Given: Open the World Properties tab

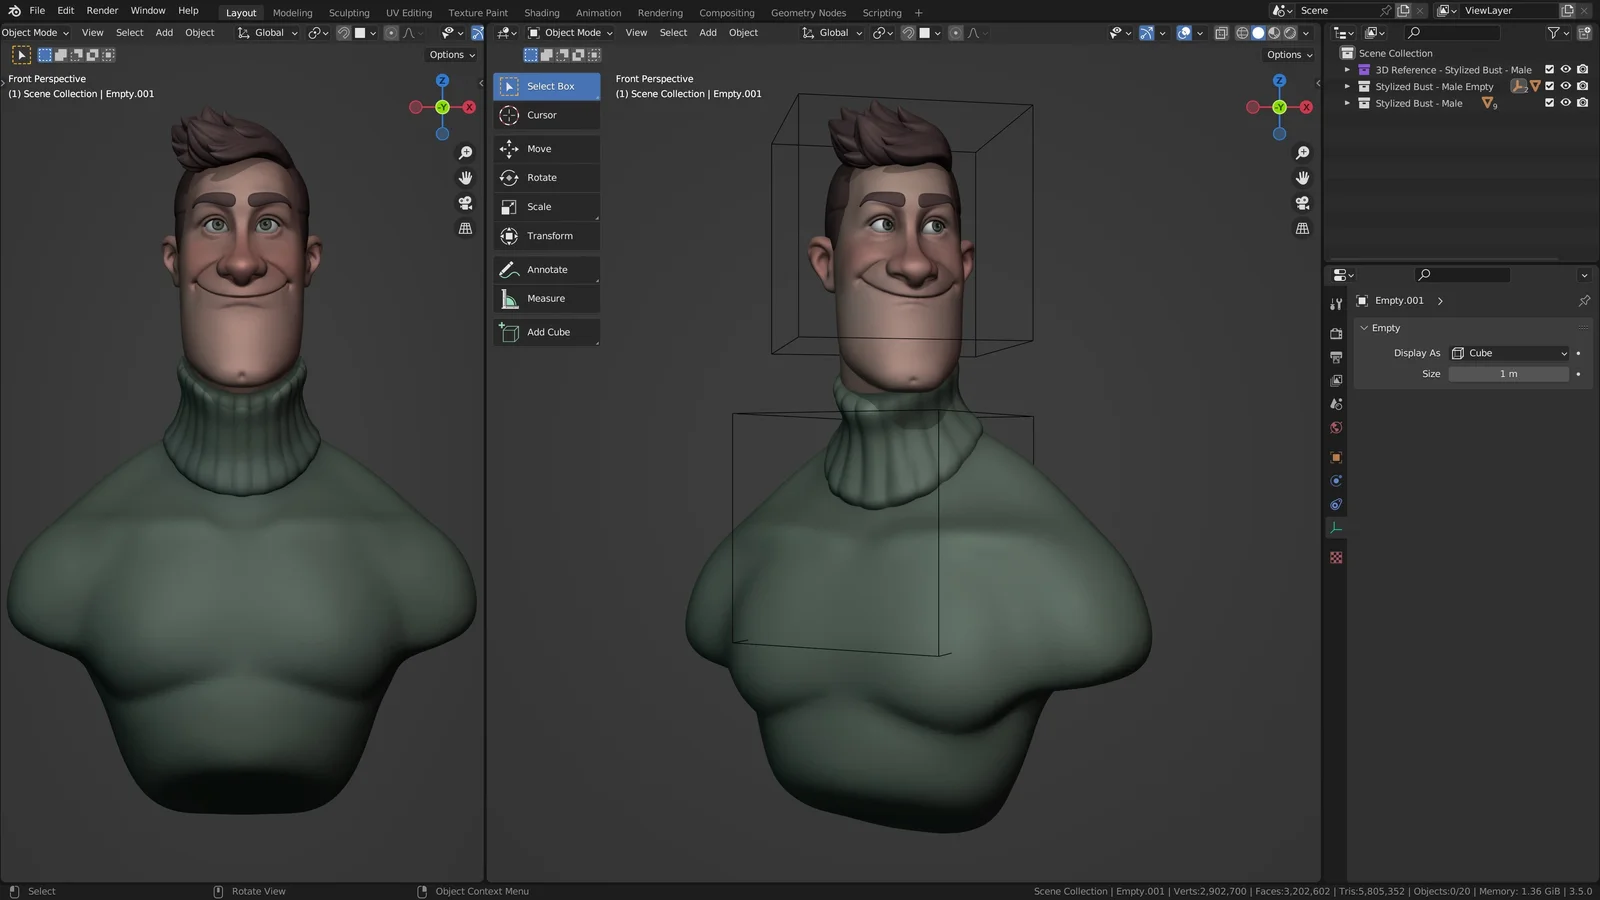Looking at the screenshot, I should coord(1336,427).
